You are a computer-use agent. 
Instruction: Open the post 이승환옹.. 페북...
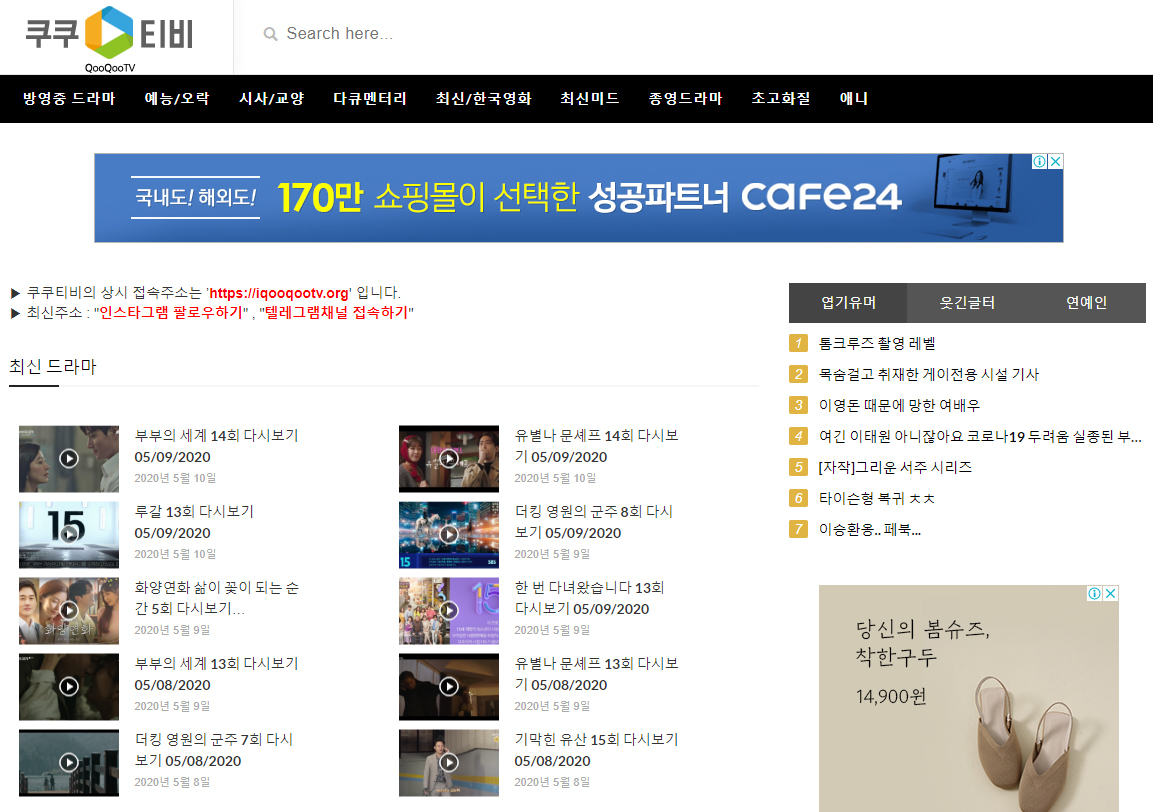pyautogui.click(x=869, y=530)
